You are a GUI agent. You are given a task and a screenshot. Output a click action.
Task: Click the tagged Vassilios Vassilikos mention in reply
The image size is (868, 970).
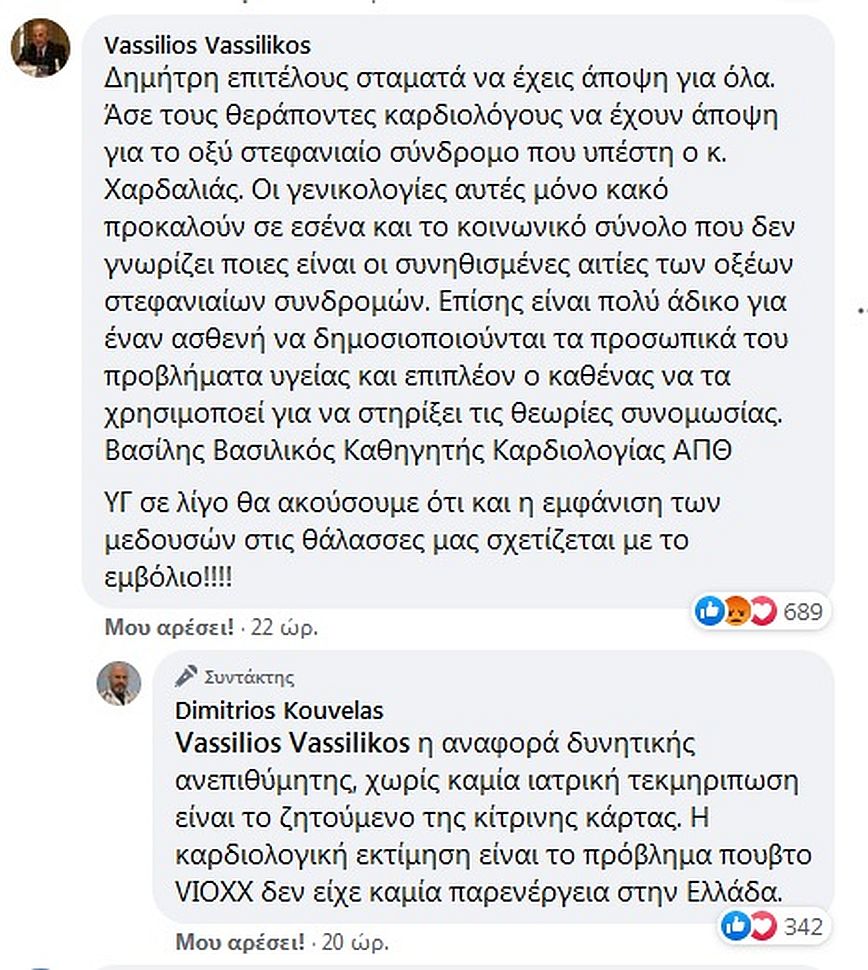(292, 743)
